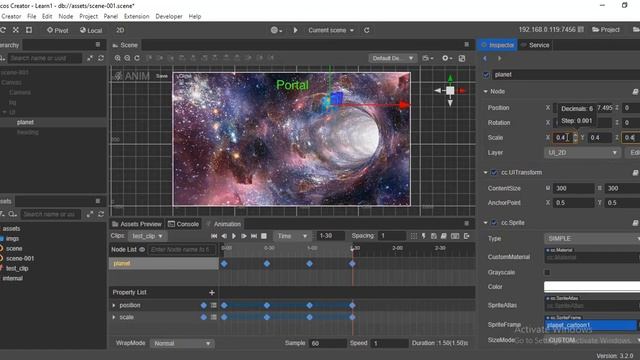Screen dimensions: 640x360
Task: Play the preview with the toolbar play icon
Action: point(295,30)
